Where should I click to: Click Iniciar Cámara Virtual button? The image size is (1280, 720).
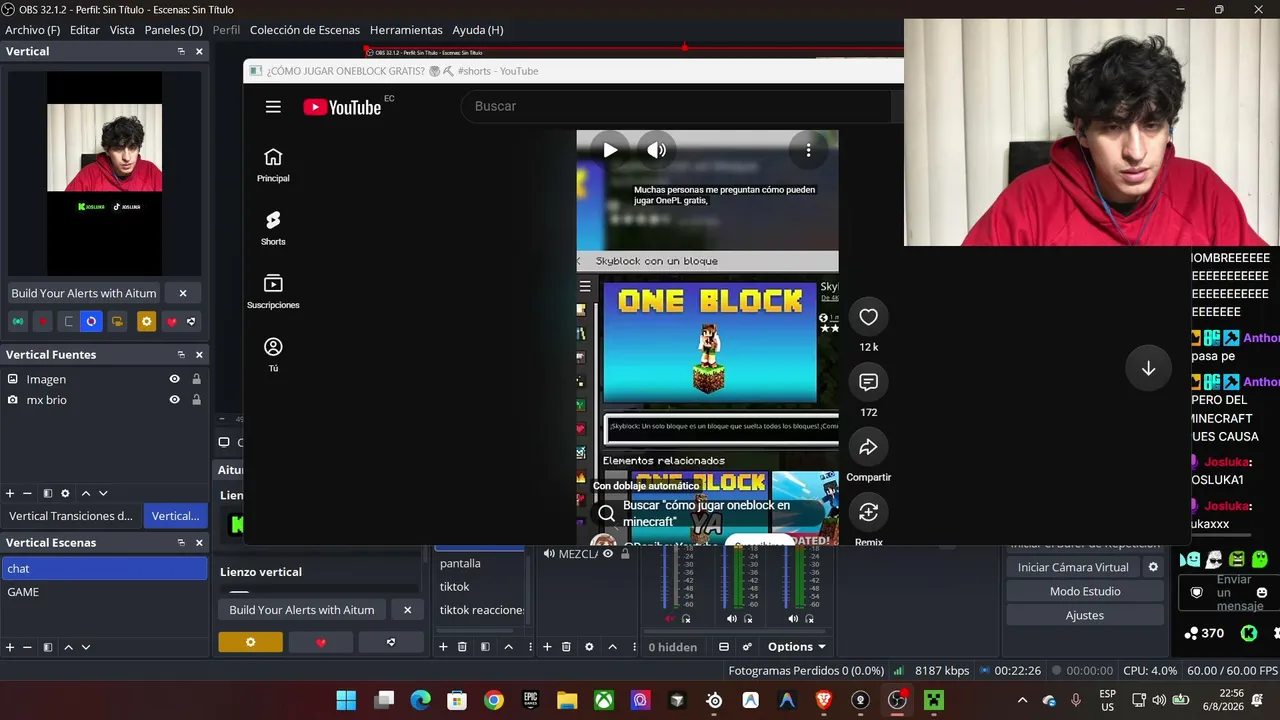(x=1073, y=567)
